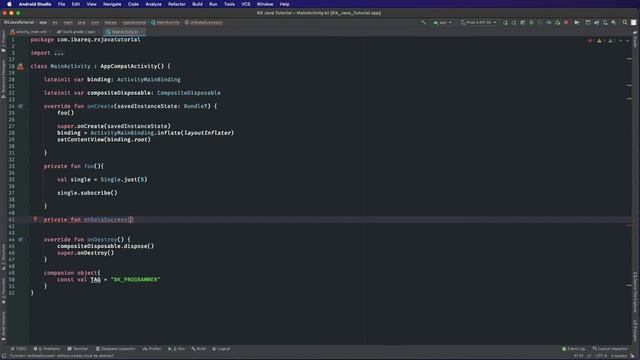Click the Search Everywhere magnifier icon

click(625, 22)
